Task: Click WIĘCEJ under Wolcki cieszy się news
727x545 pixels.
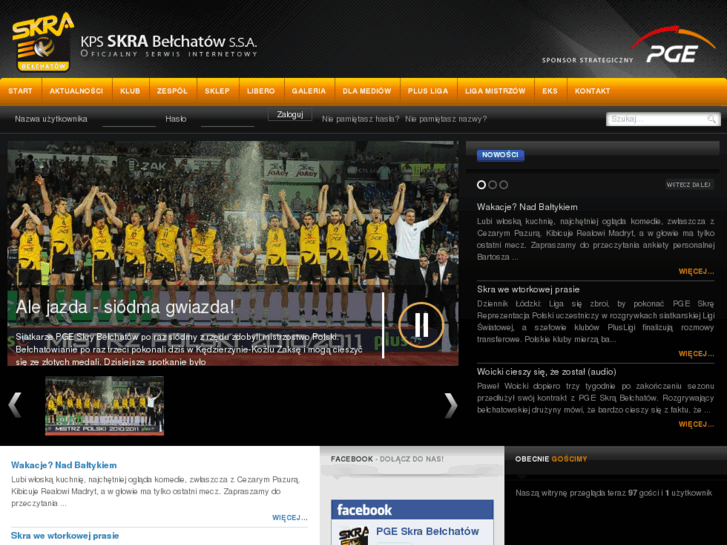Action: point(696,424)
